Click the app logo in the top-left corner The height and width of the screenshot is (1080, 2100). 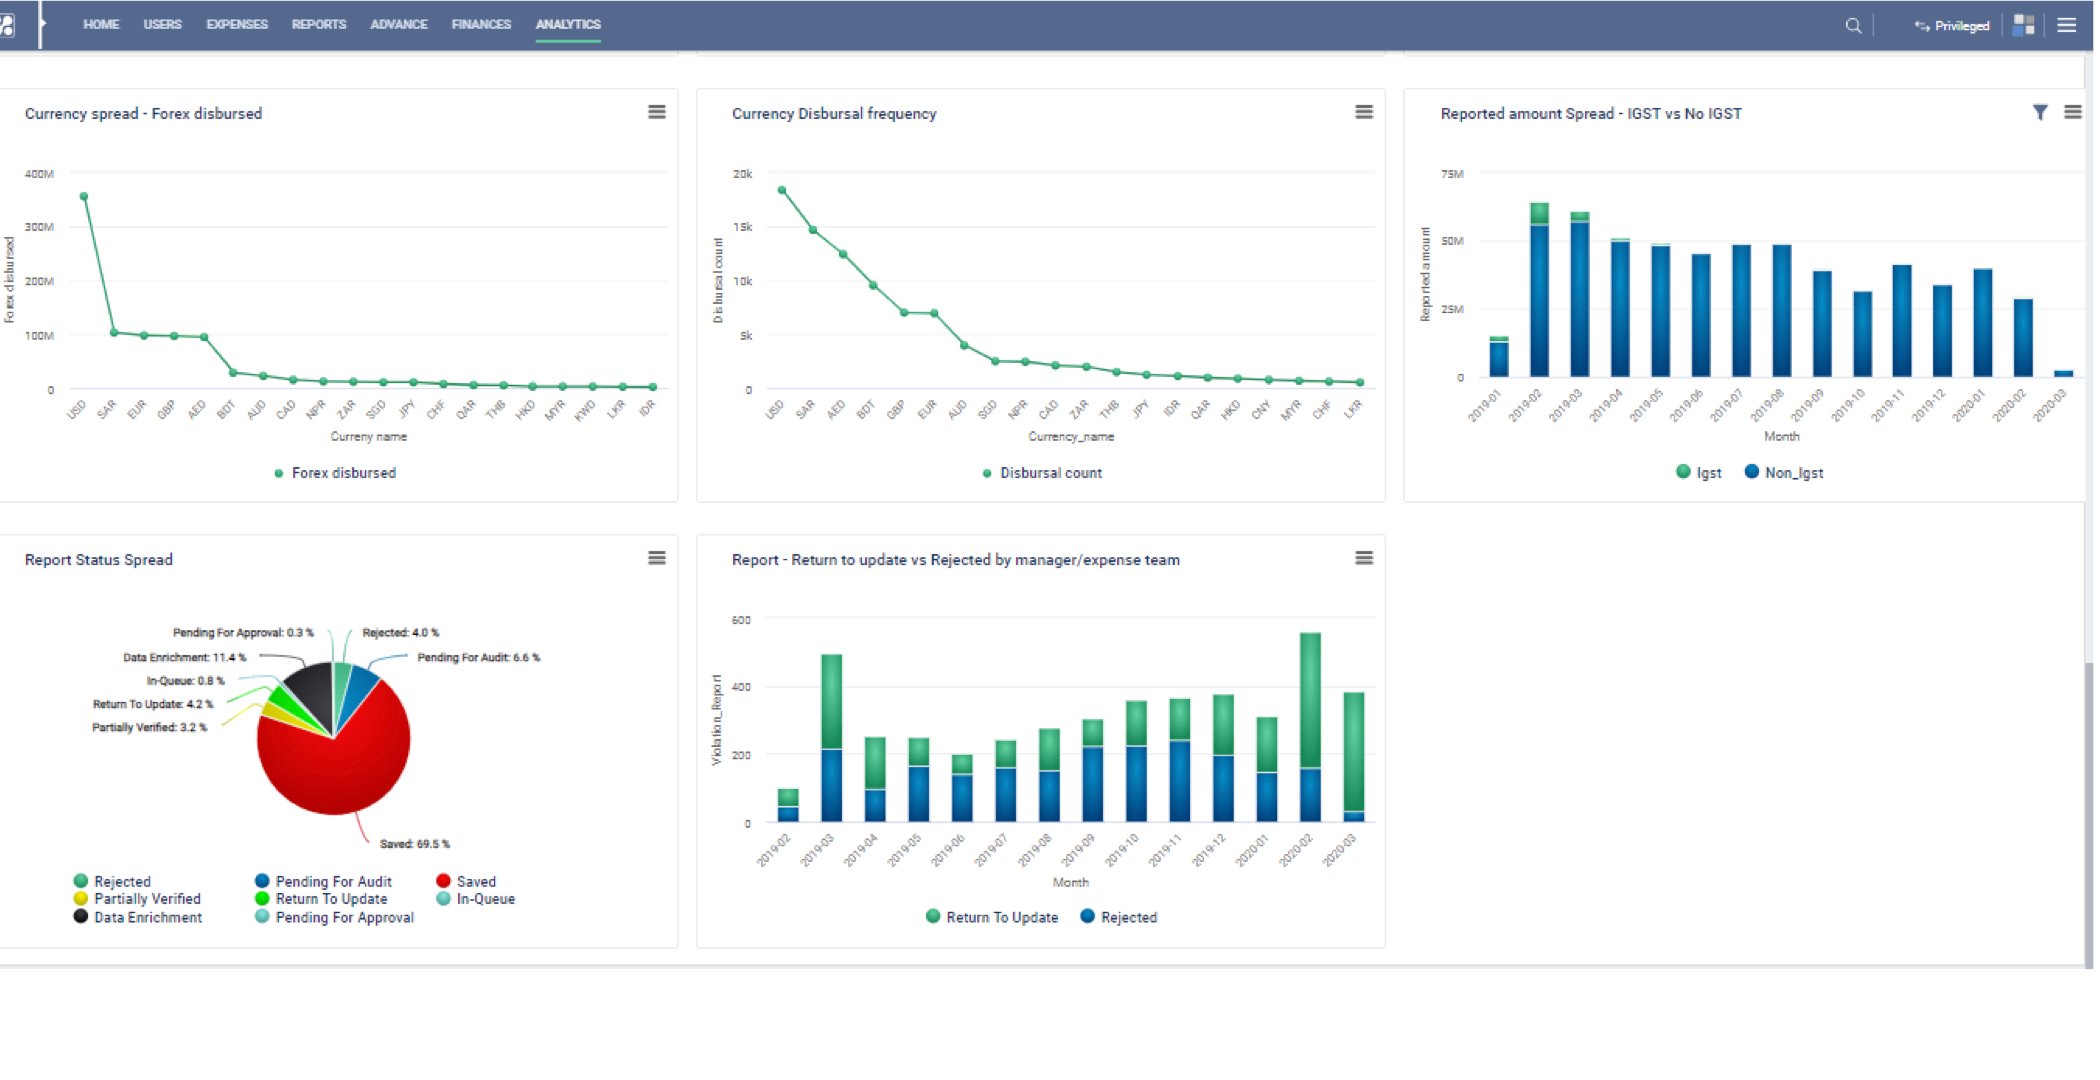[7, 25]
